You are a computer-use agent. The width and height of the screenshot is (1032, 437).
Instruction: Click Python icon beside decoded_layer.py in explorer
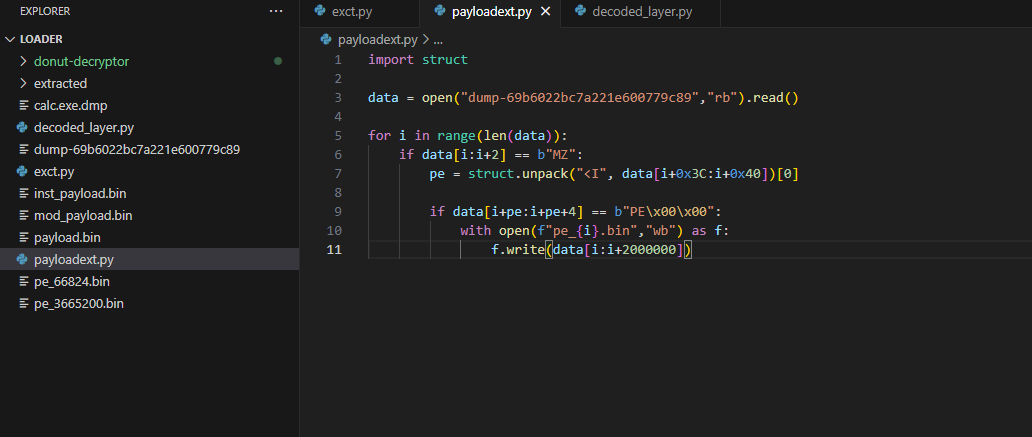pos(23,127)
